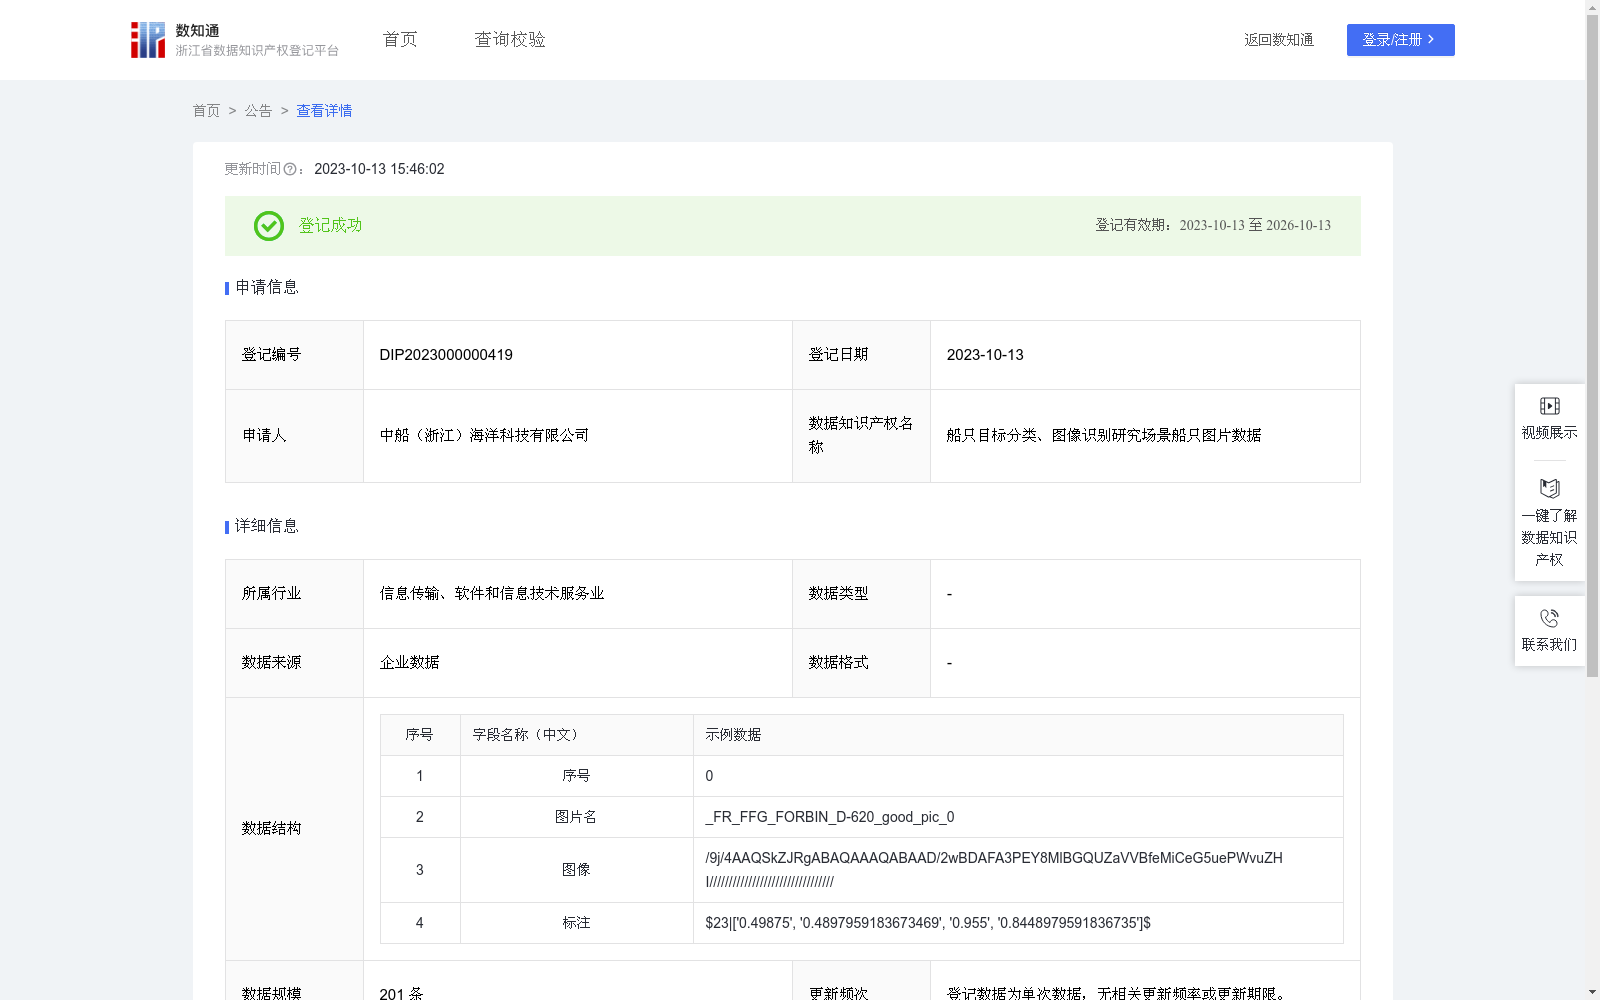Click the 图片名 field name cell
Viewport: 1600px width, 1000px height.
576,817
